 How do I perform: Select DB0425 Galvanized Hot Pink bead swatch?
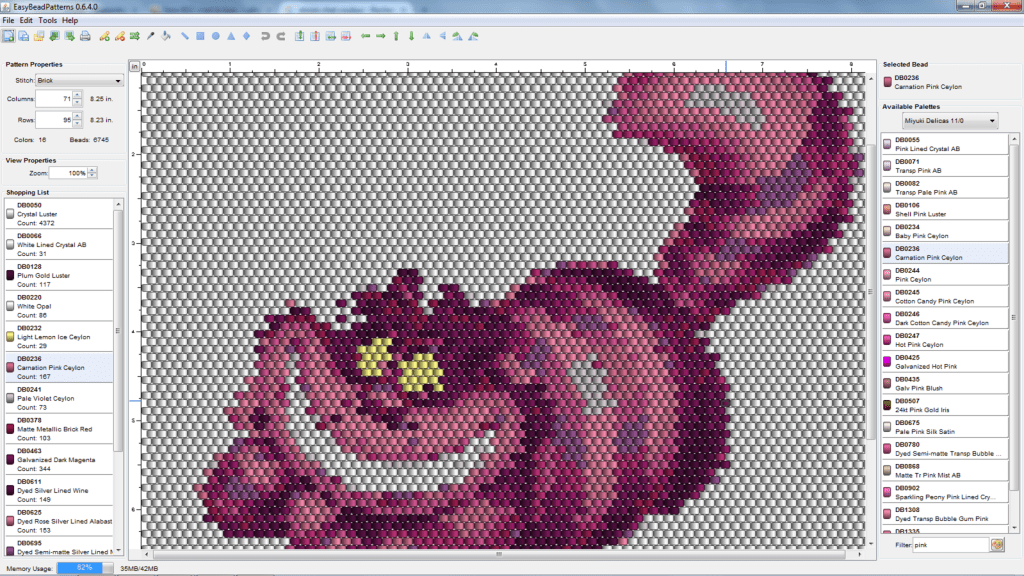click(x=945, y=361)
